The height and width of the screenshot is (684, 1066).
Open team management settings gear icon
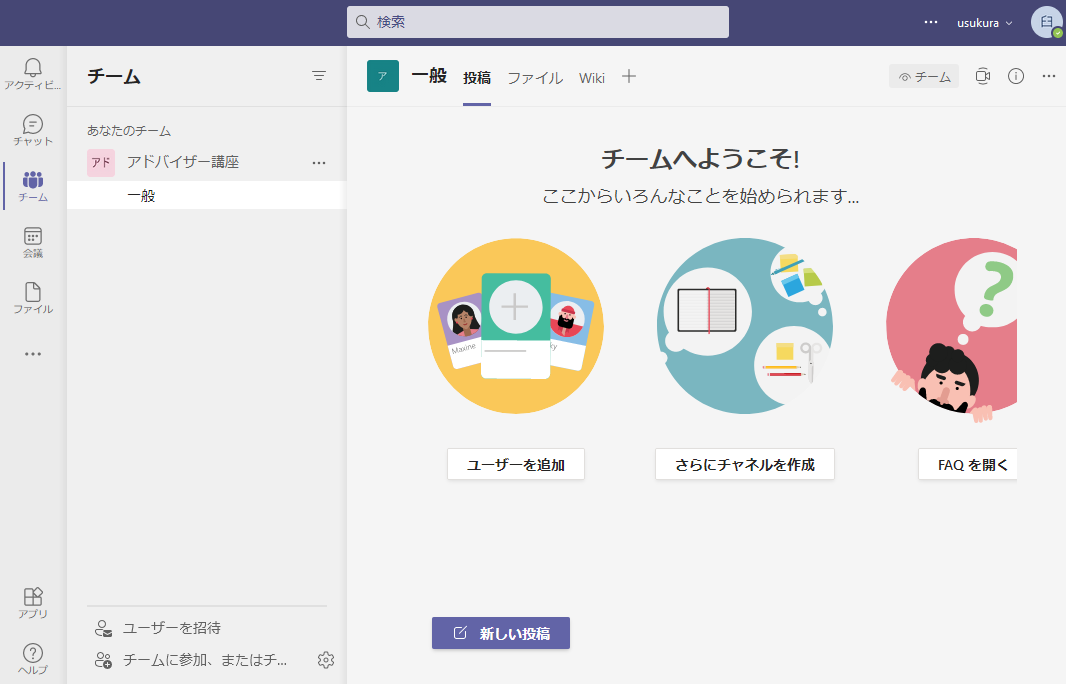pyautogui.click(x=325, y=660)
